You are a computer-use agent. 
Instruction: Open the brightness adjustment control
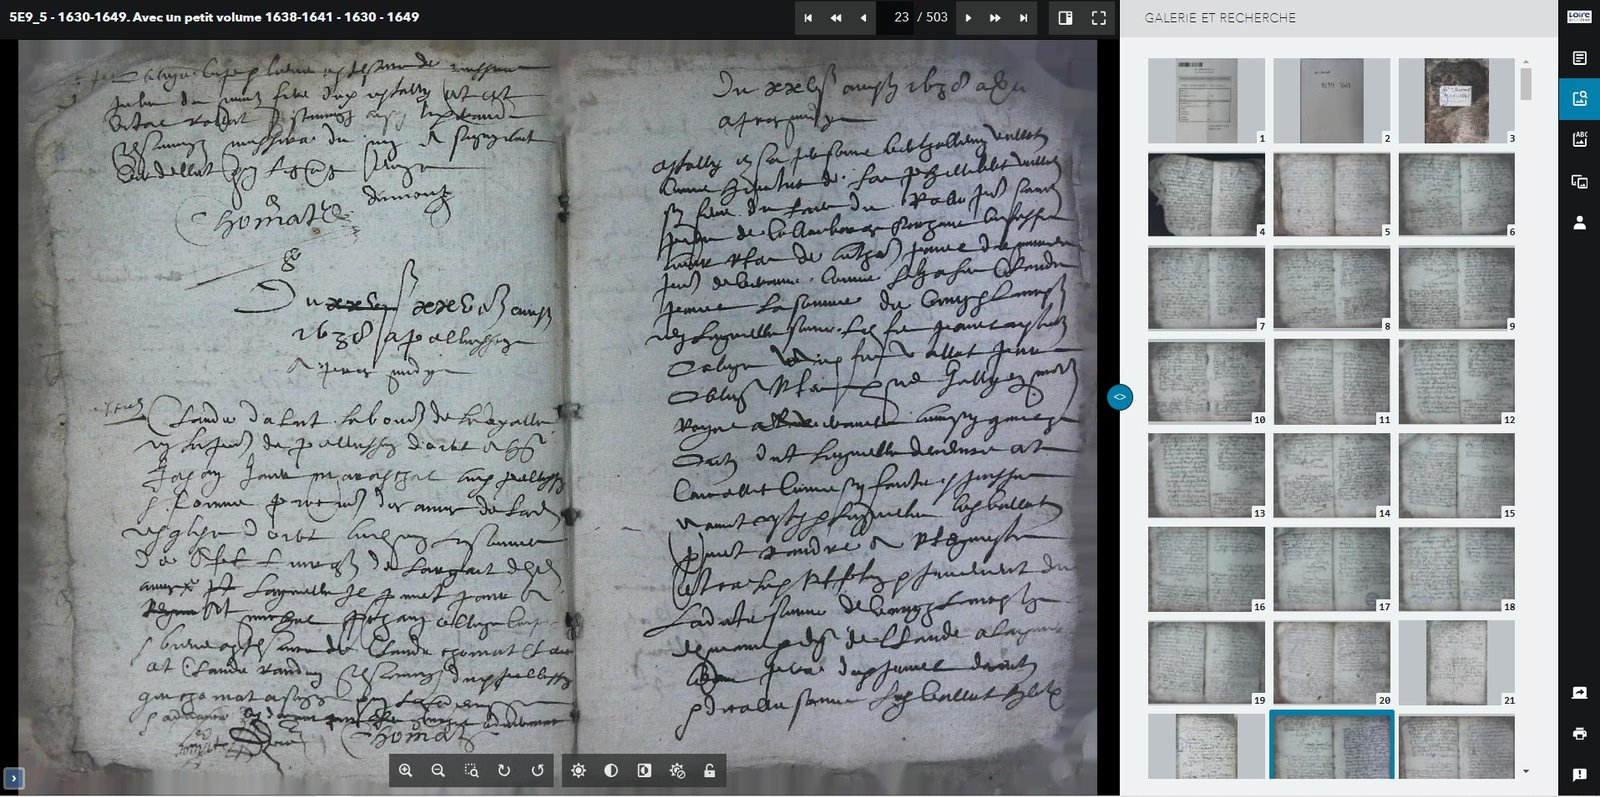tap(578, 771)
